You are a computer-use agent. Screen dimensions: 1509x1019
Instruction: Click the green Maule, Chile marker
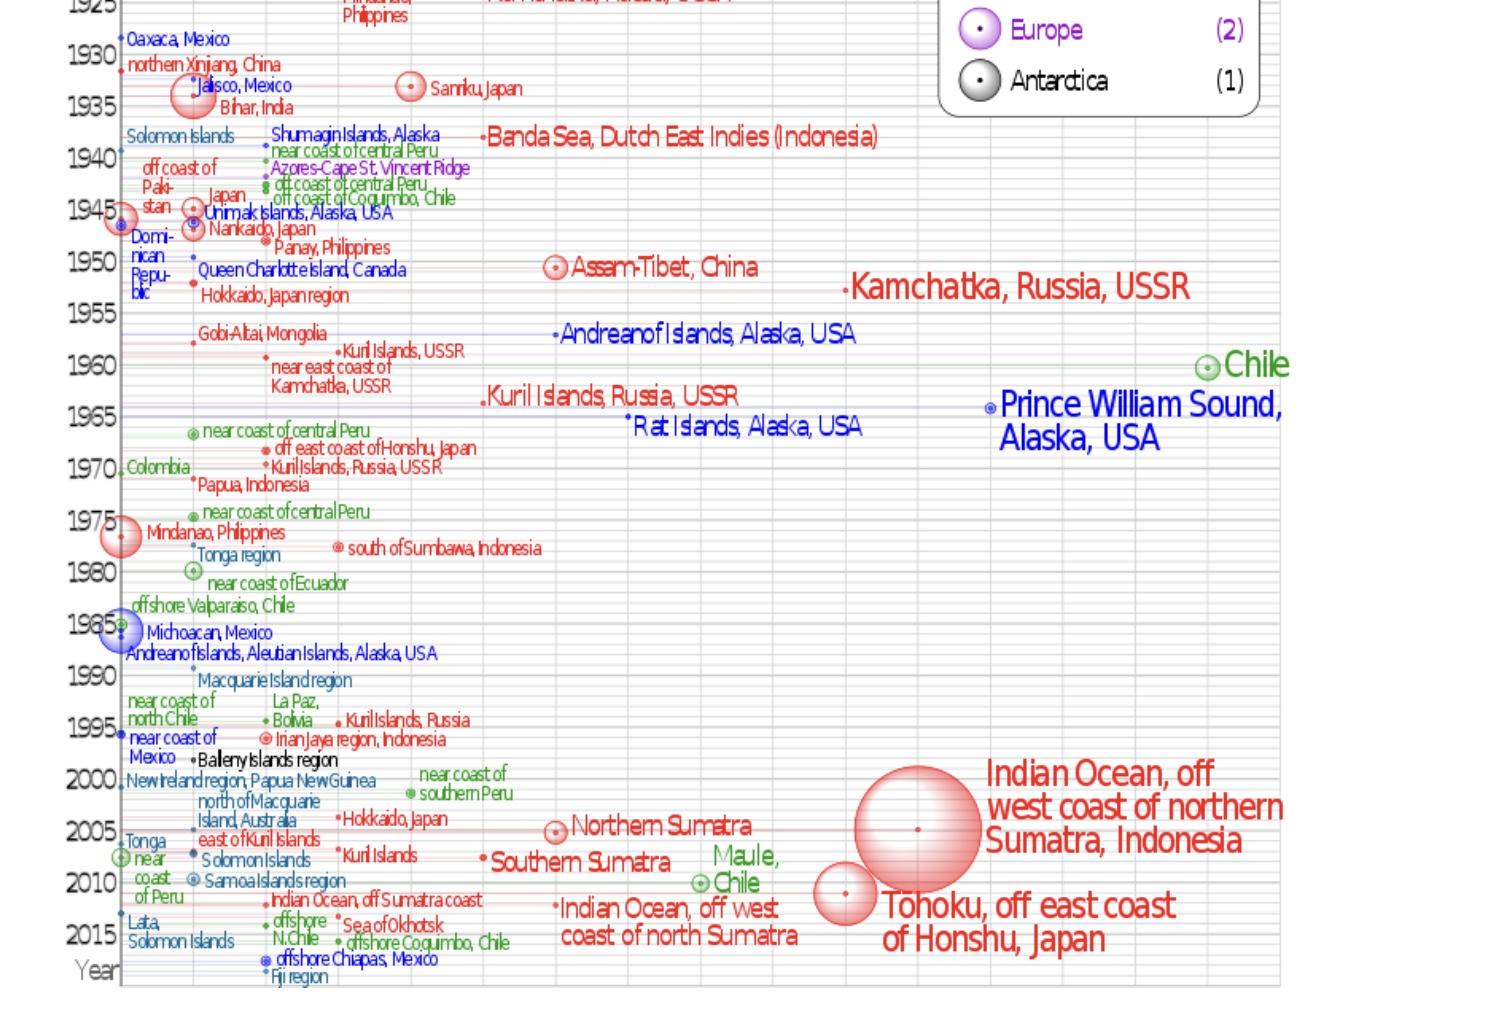[700, 883]
